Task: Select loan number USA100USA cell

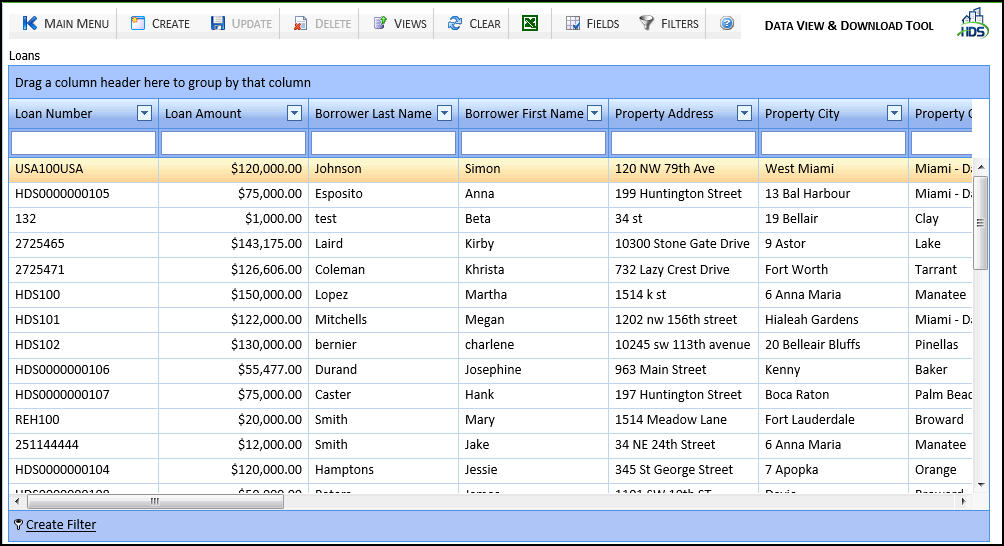Action: point(83,169)
